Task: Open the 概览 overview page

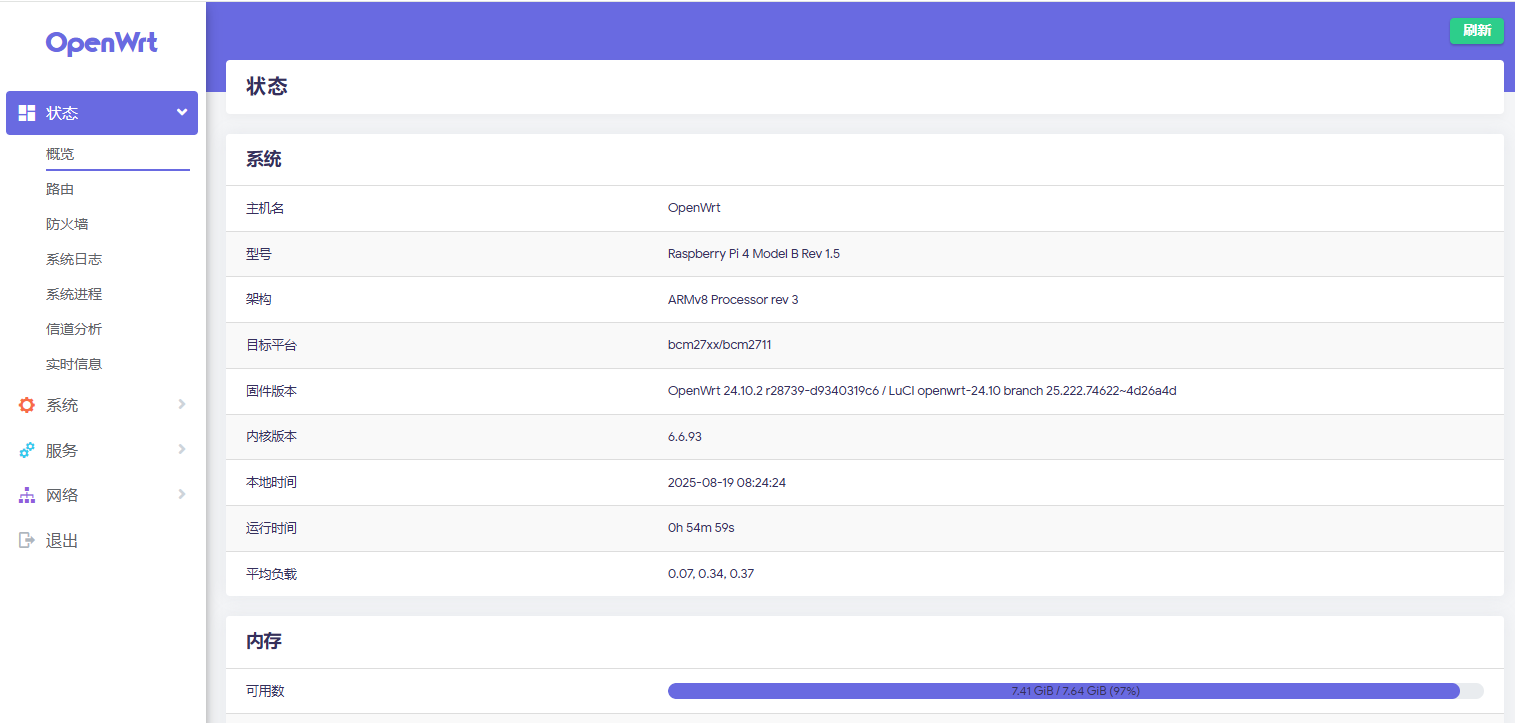Action: click(x=60, y=154)
